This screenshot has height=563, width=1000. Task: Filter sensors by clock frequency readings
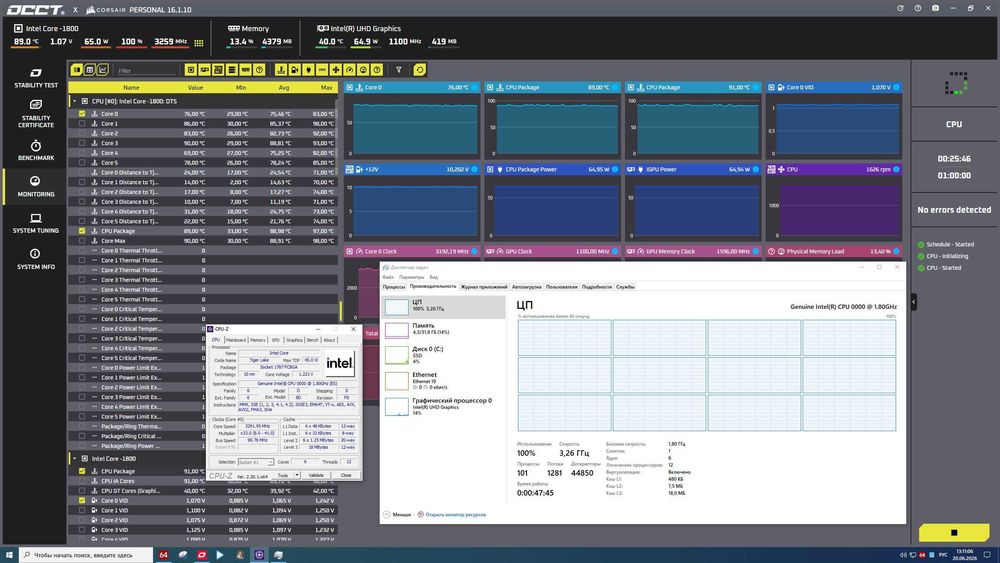(x=349, y=69)
